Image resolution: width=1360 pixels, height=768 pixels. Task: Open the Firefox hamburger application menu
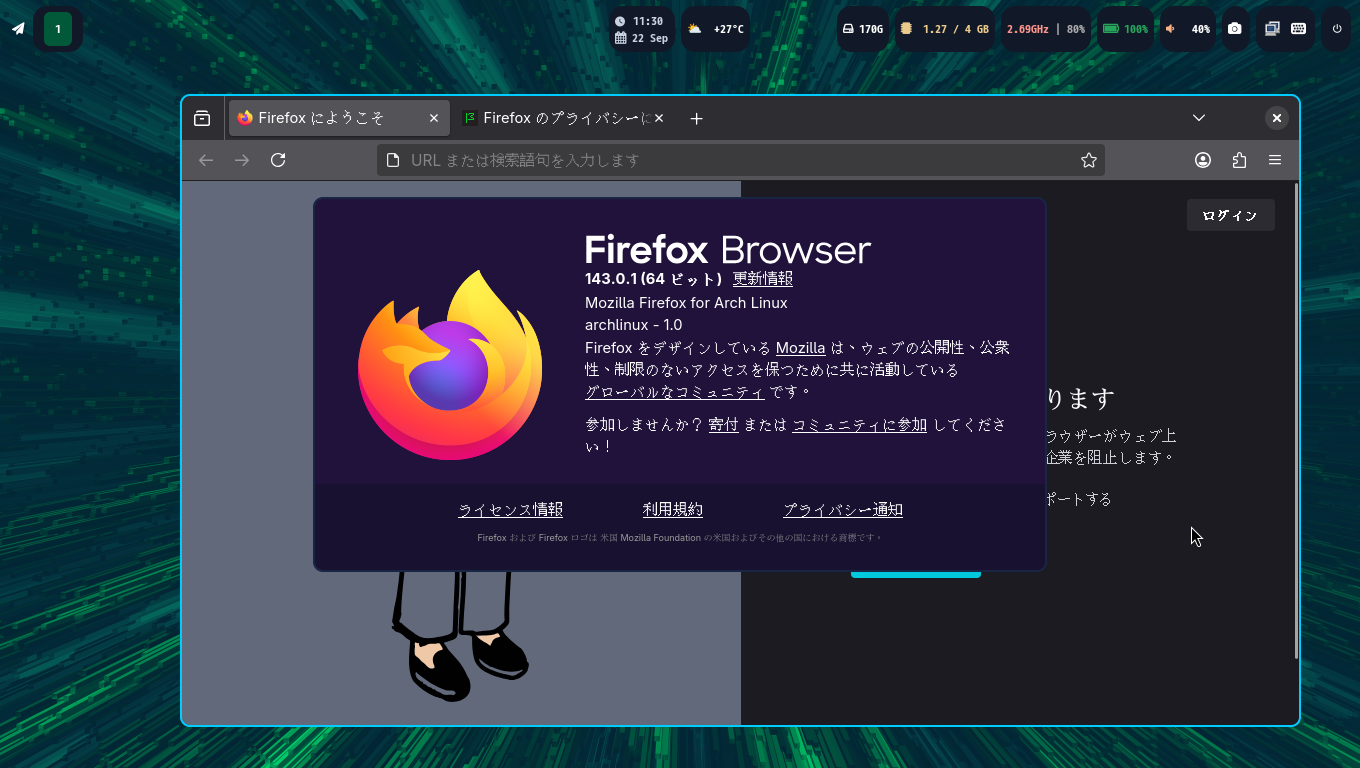[x=1275, y=160]
